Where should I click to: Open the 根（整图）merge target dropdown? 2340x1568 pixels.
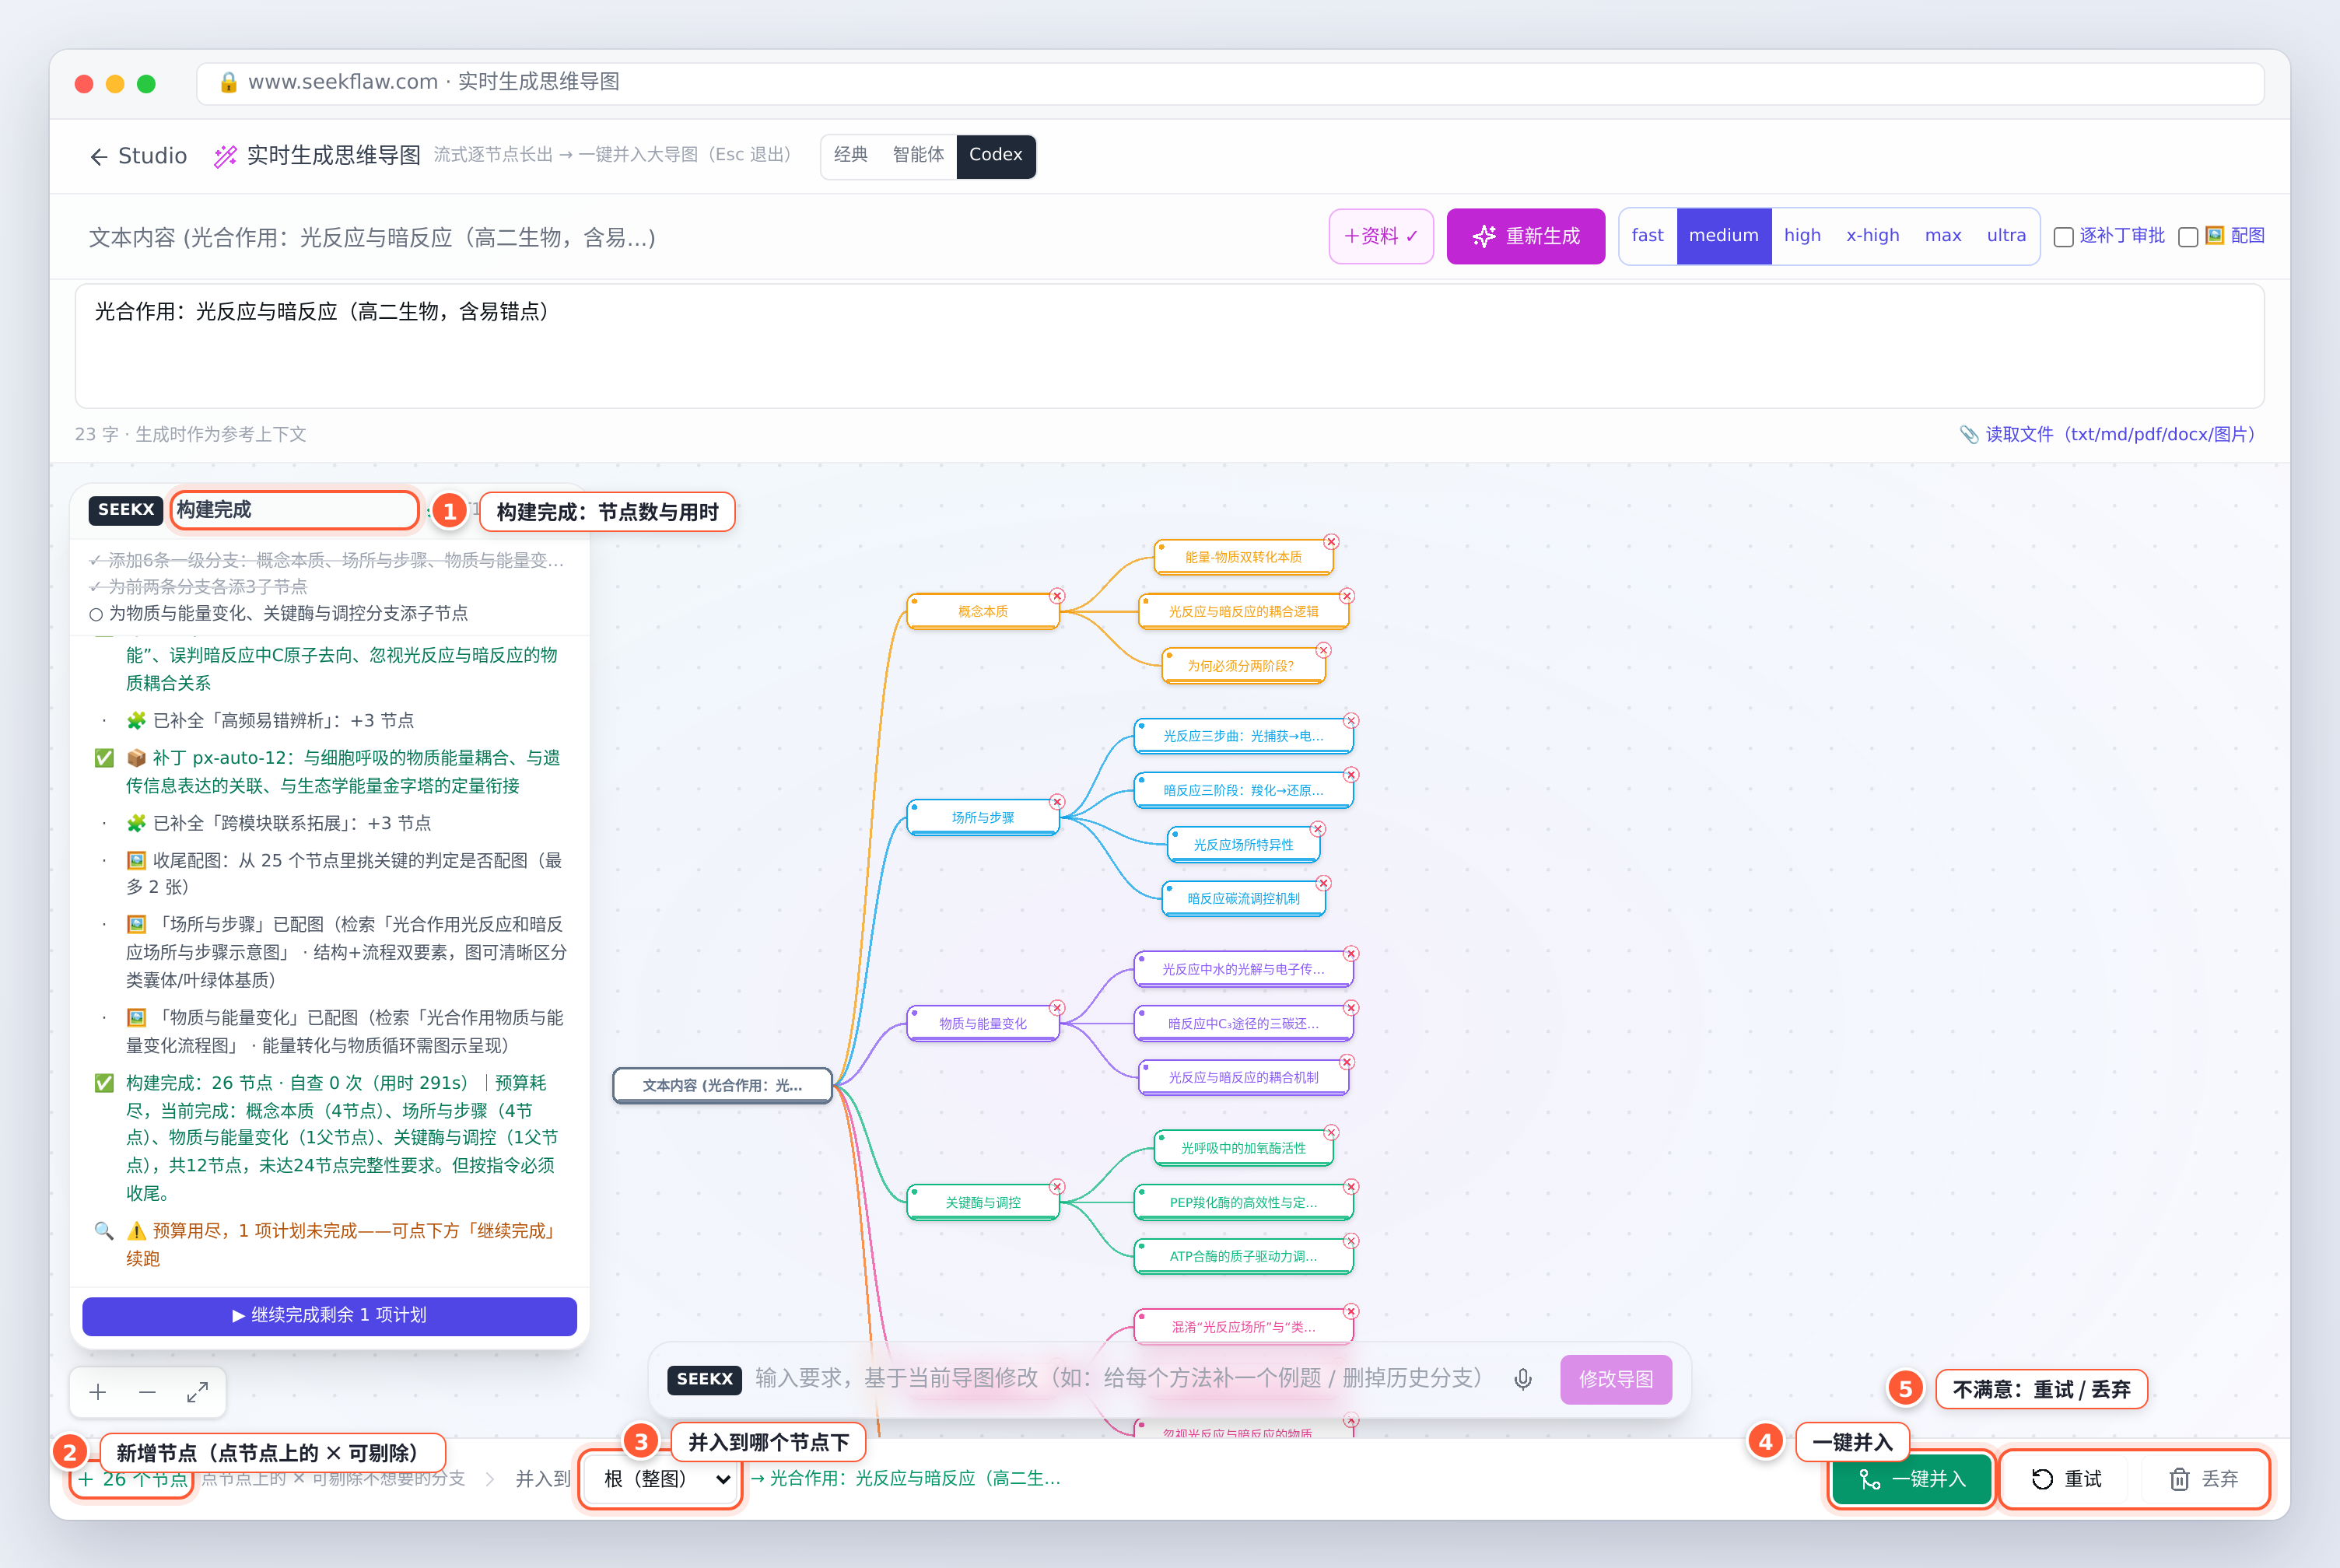pos(663,1479)
